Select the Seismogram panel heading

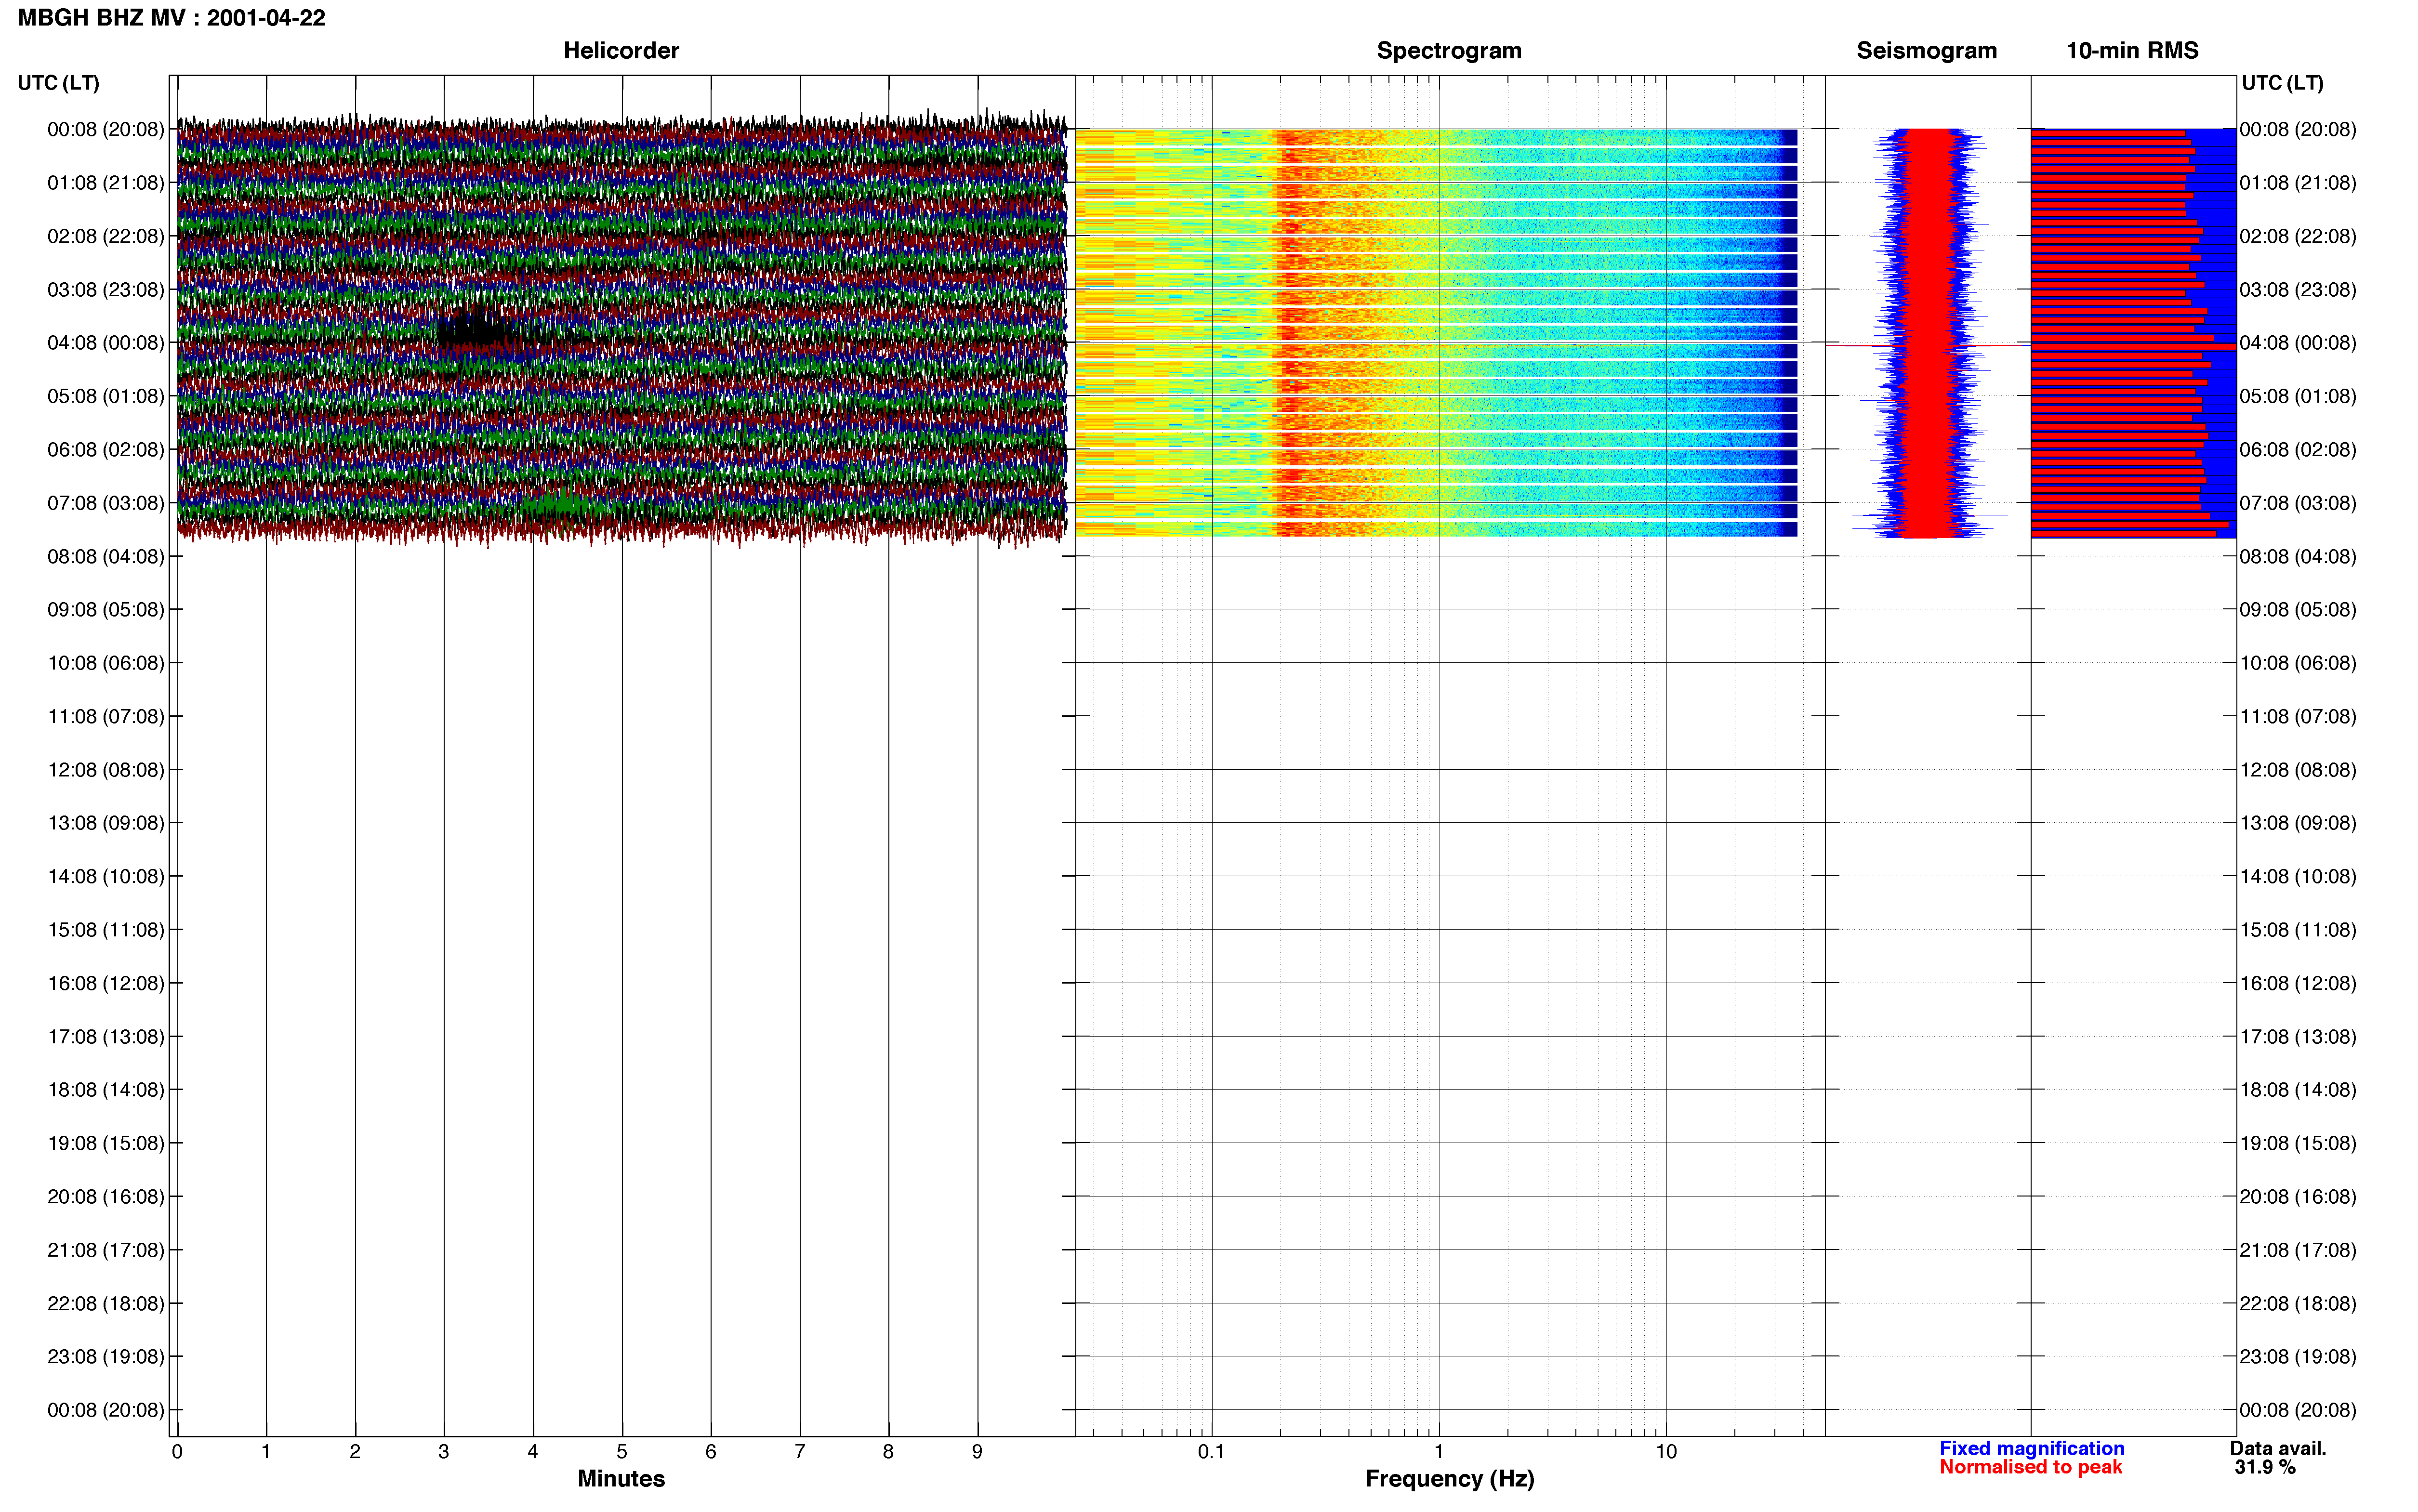tap(1926, 50)
